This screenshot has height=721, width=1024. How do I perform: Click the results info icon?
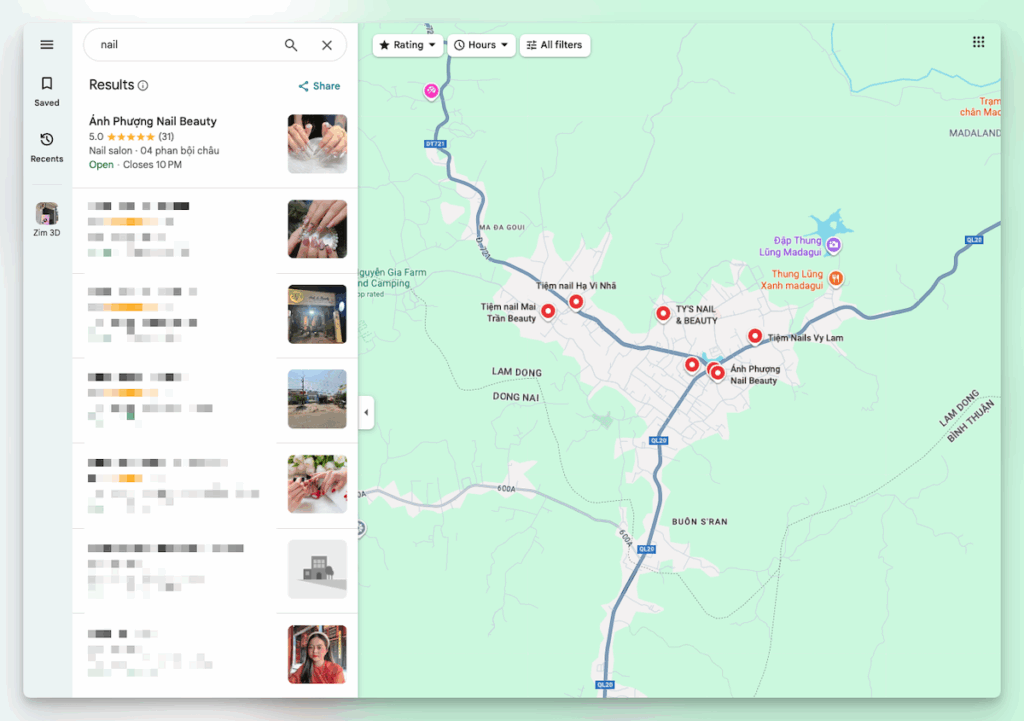(x=143, y=86)
